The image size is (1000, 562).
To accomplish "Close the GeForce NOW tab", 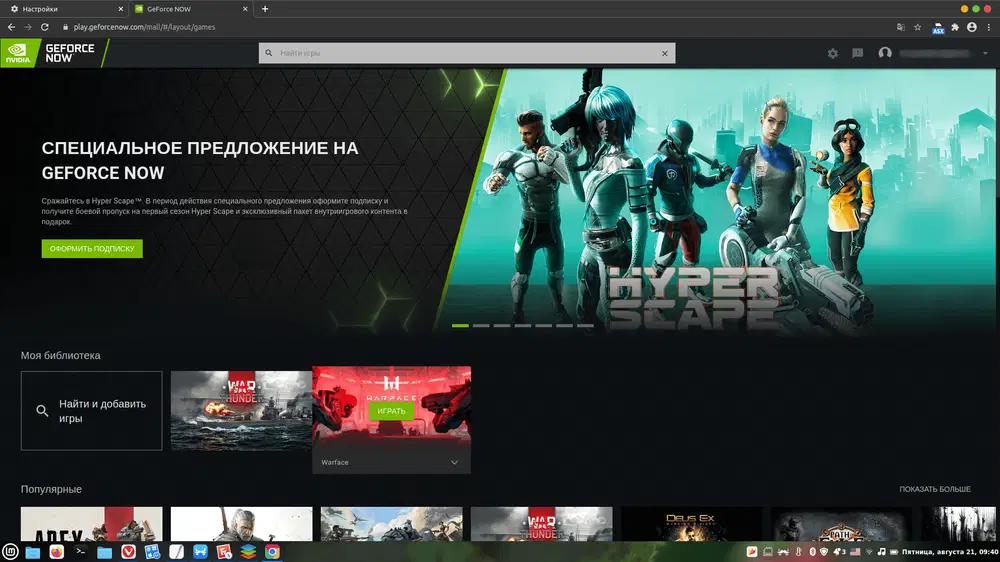I will 245,9.
